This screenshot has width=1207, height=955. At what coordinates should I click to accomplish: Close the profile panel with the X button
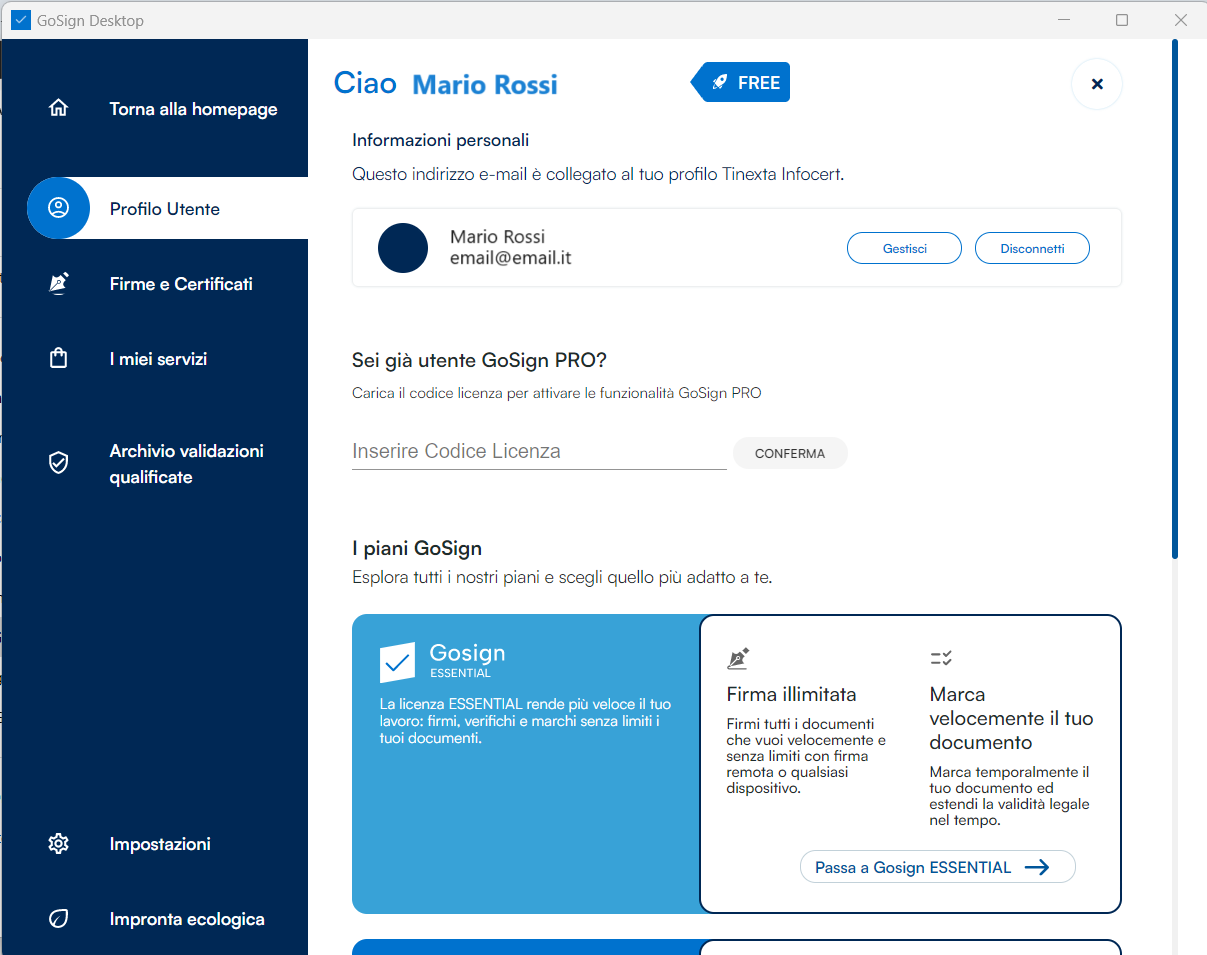coord(1096,84)
